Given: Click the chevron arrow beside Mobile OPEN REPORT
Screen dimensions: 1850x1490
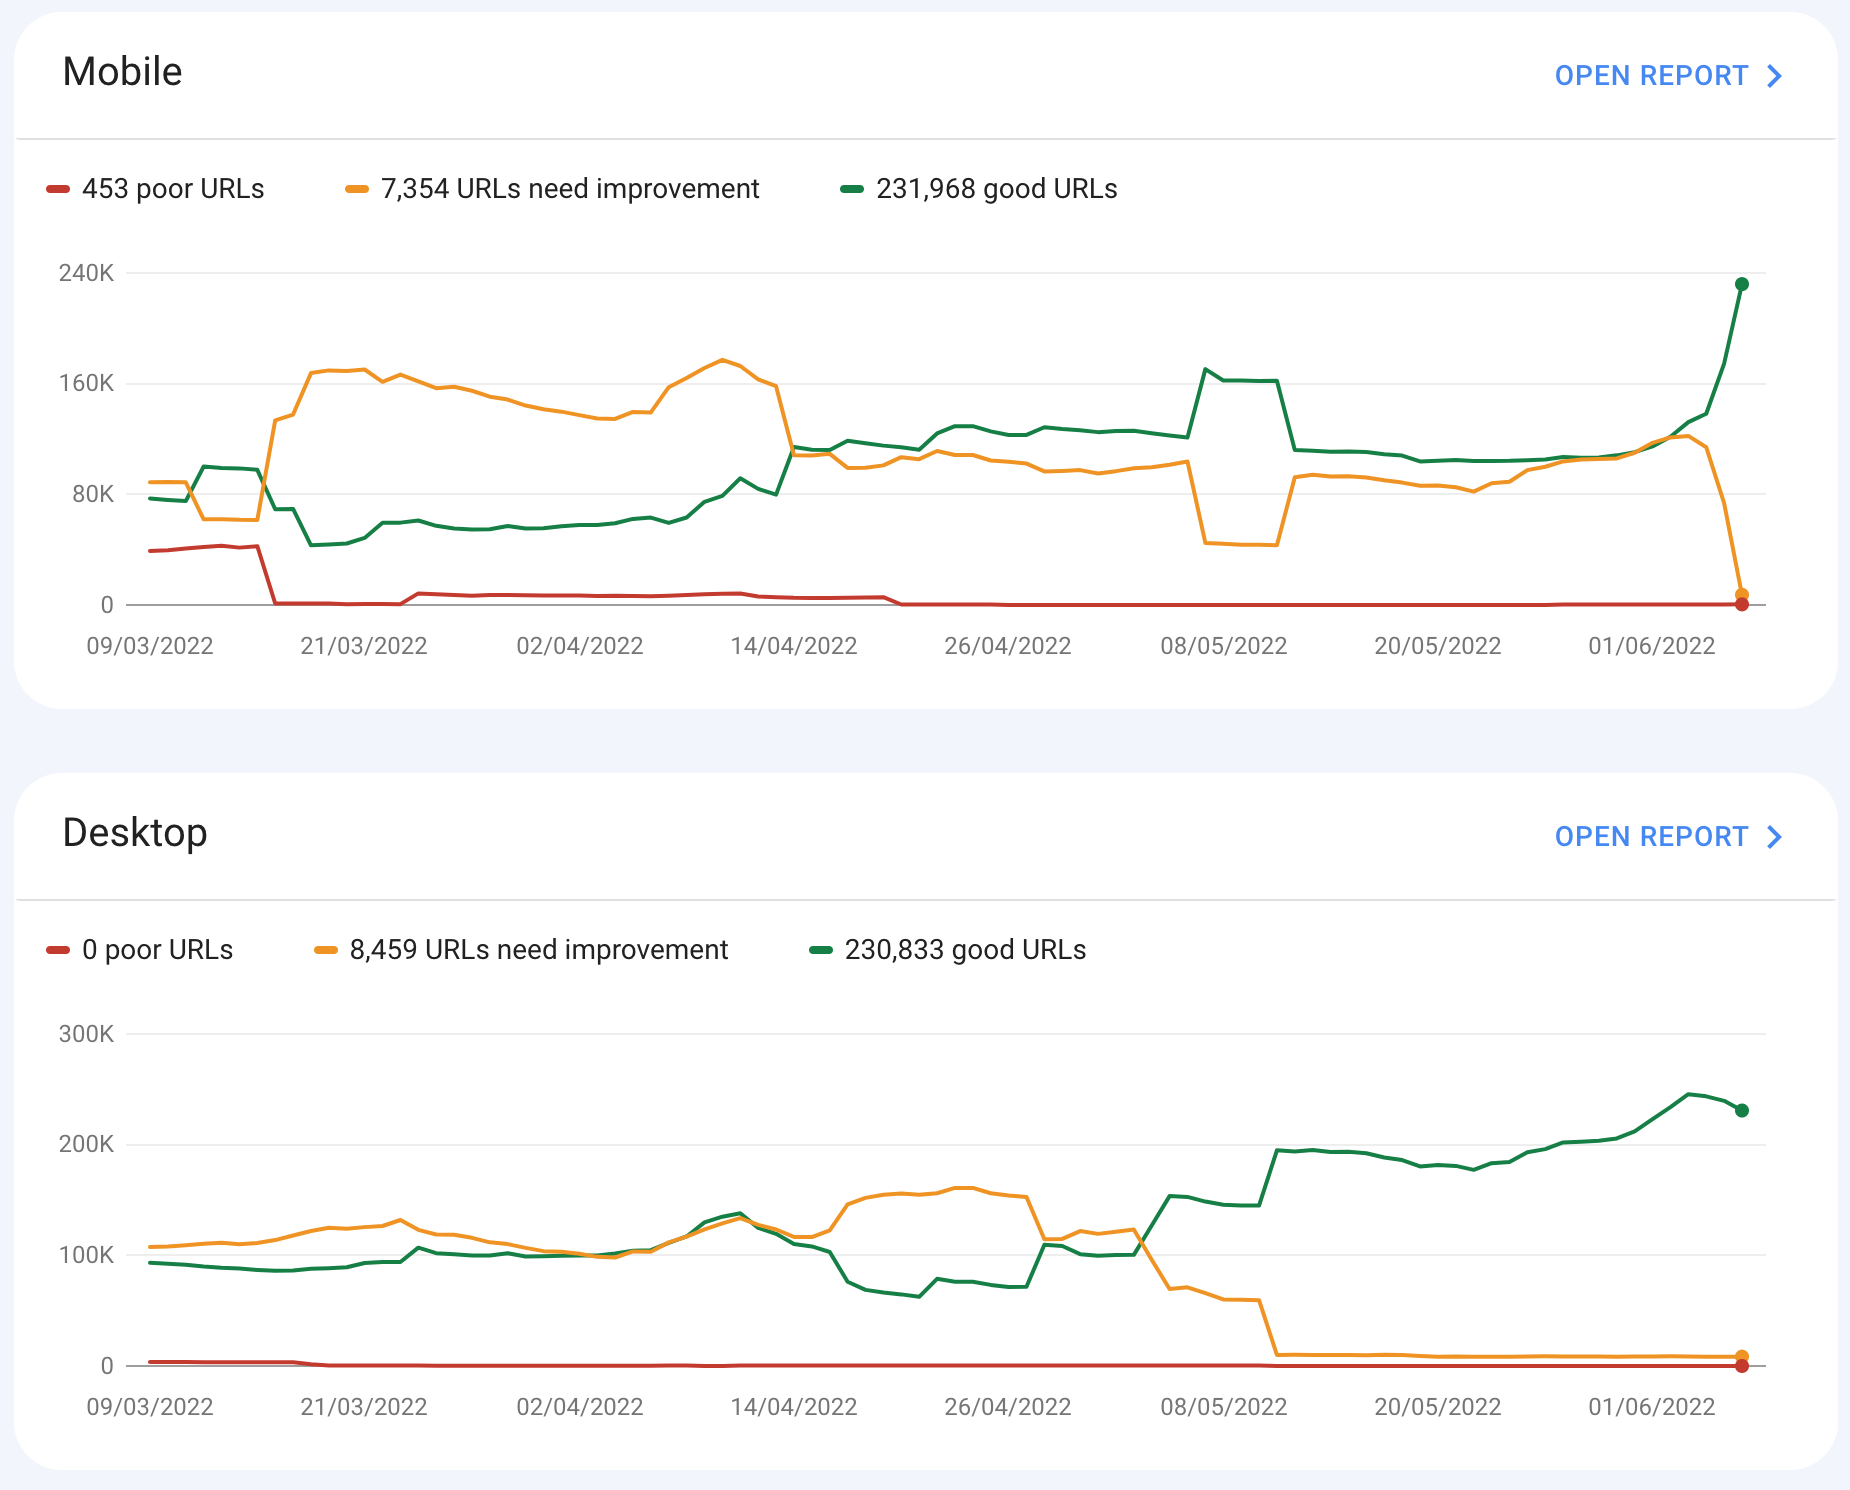Looking at the screenshot, I should tap(1775, 76).
